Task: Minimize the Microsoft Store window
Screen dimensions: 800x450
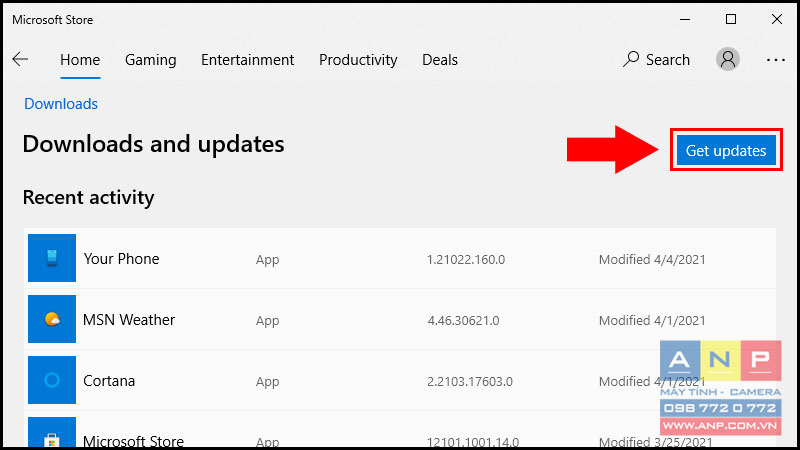Action: tap(685, 19)
